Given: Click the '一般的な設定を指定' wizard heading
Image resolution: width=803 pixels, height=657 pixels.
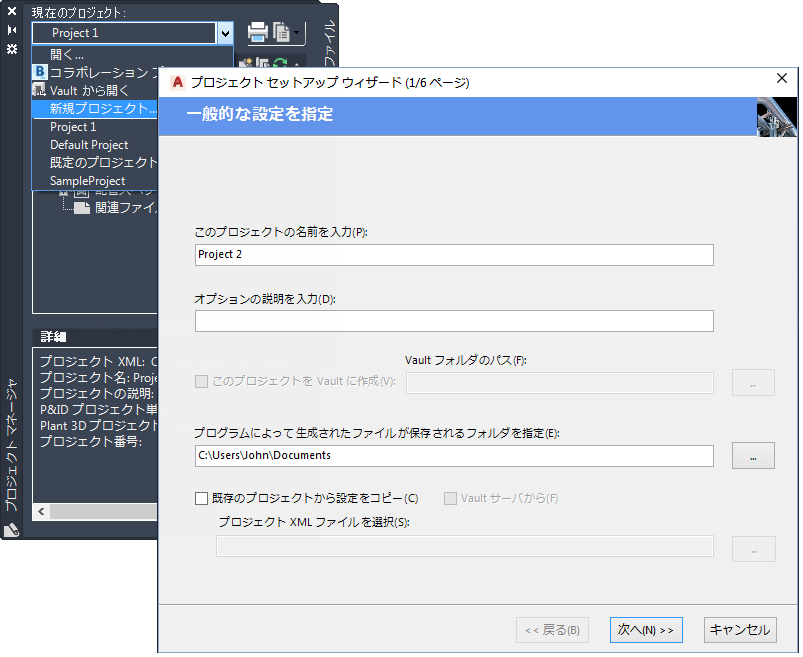Looking at the screenshot, I should (260, 114).
